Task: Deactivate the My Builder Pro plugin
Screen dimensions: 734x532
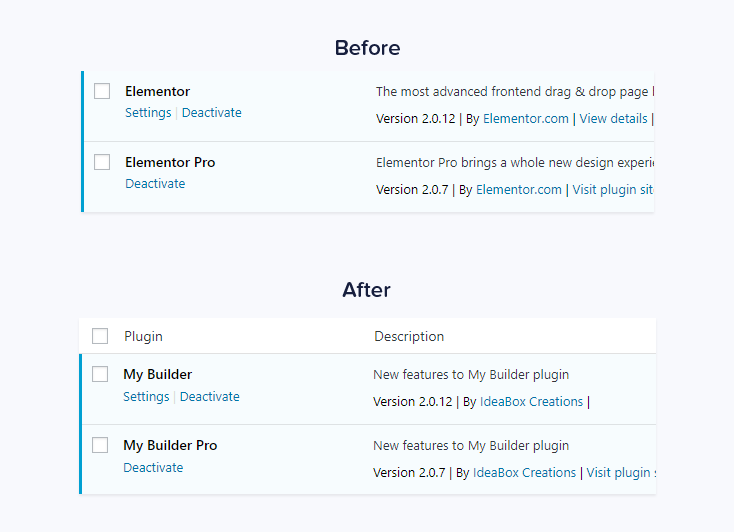Action: coord(153,467)
